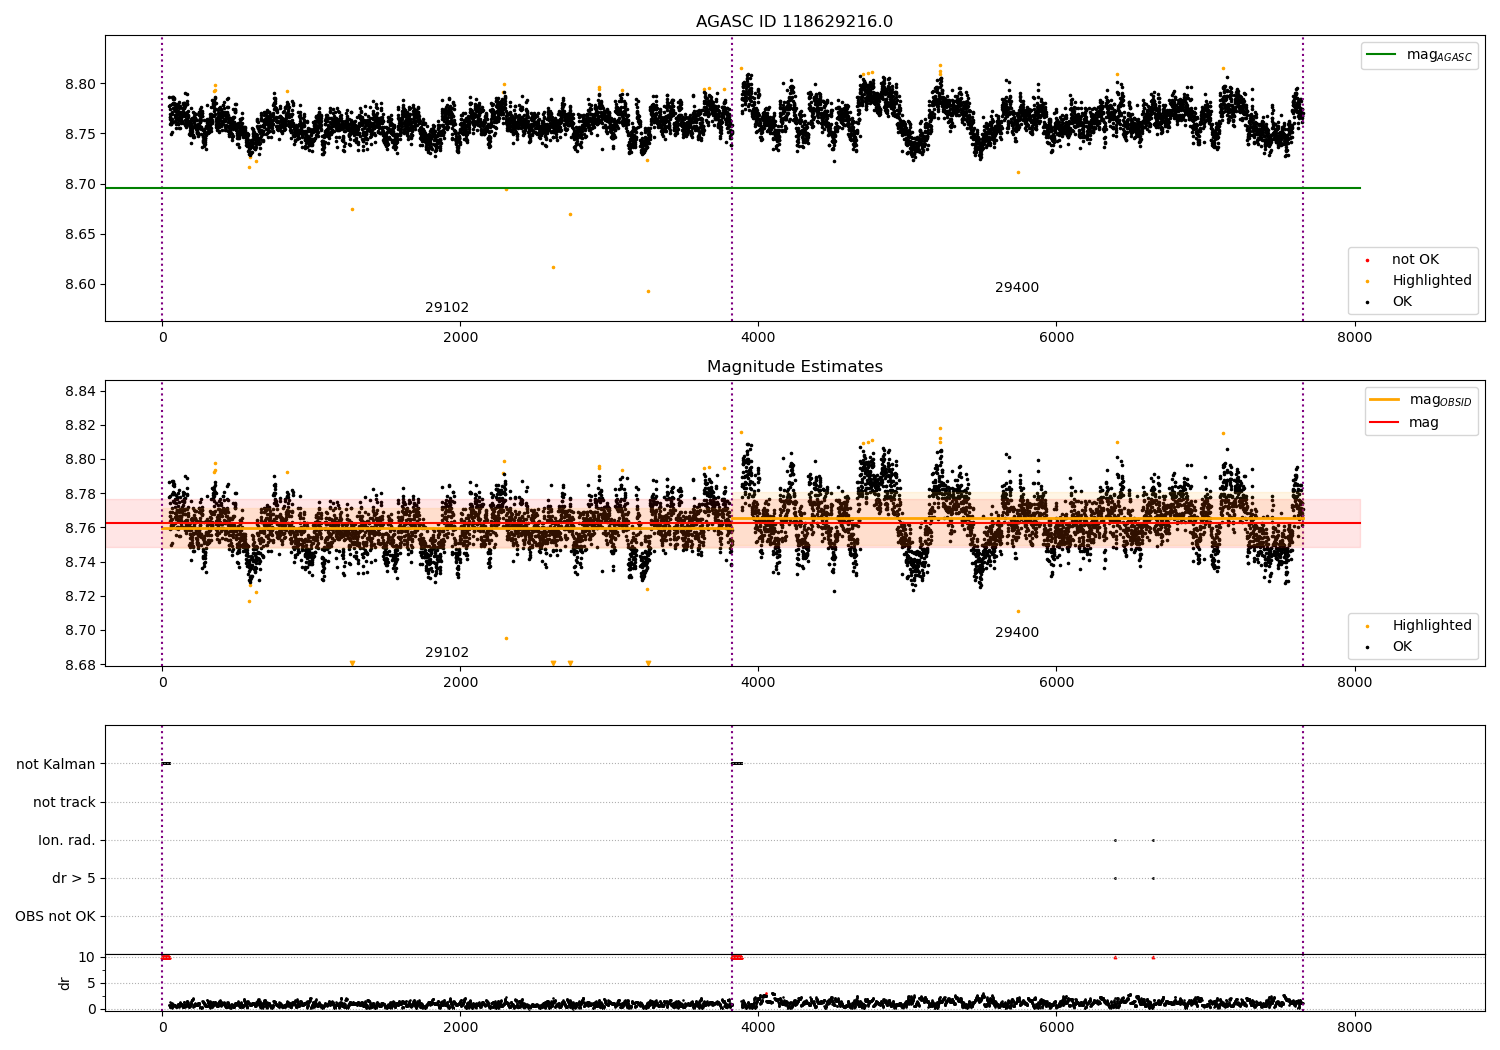Click the '29400' obsid label in middle plot
The width and height of the screenshot is (1500, 1050).
click(x=1017, y=633)
